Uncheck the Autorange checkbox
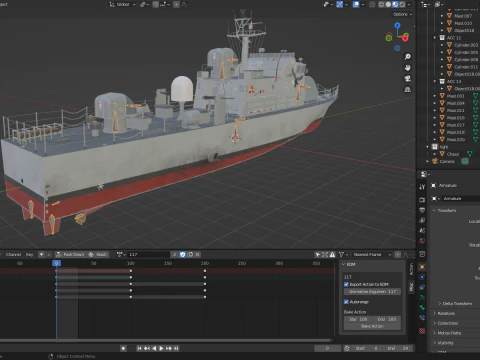Image resolution: width=480 pixels, height=360 pixels. (x=346, y=302)
